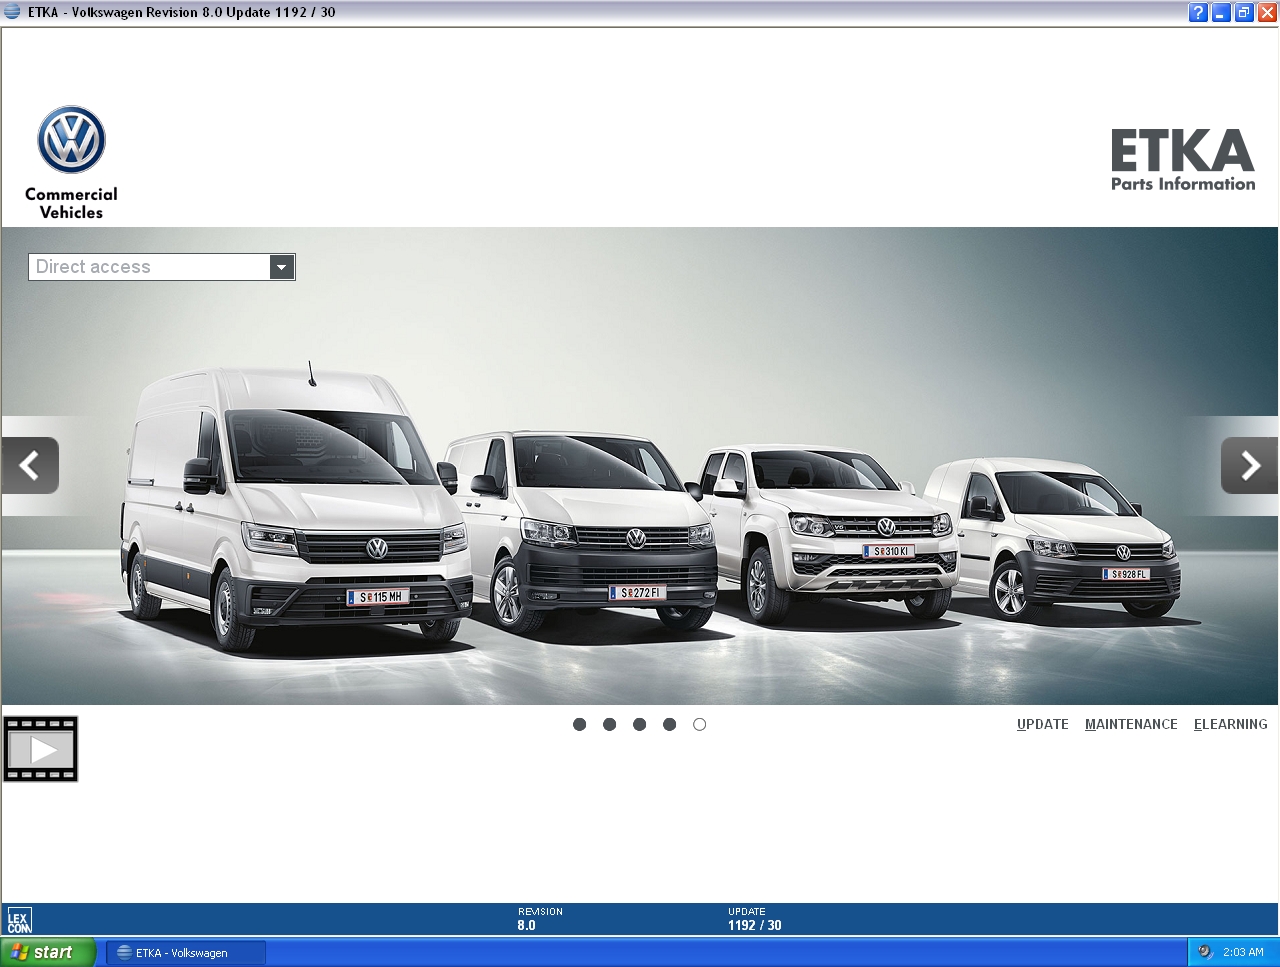Click the ETKA title bar globe icon

[x=12, y=12]
